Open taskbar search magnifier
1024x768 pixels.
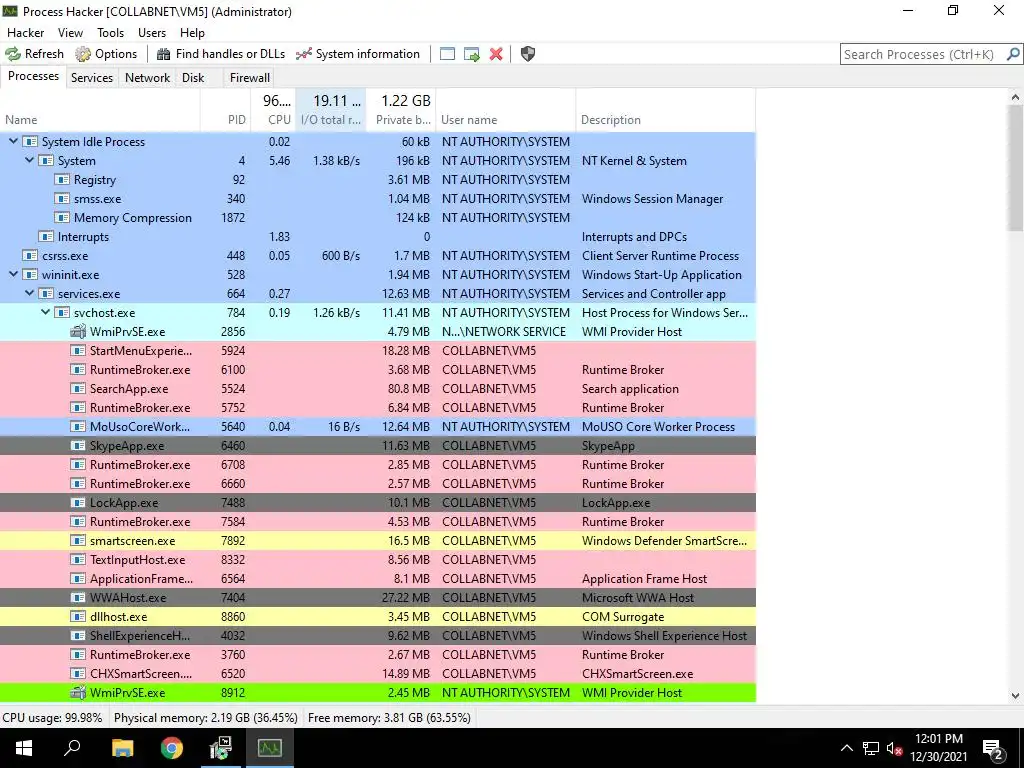72,748
